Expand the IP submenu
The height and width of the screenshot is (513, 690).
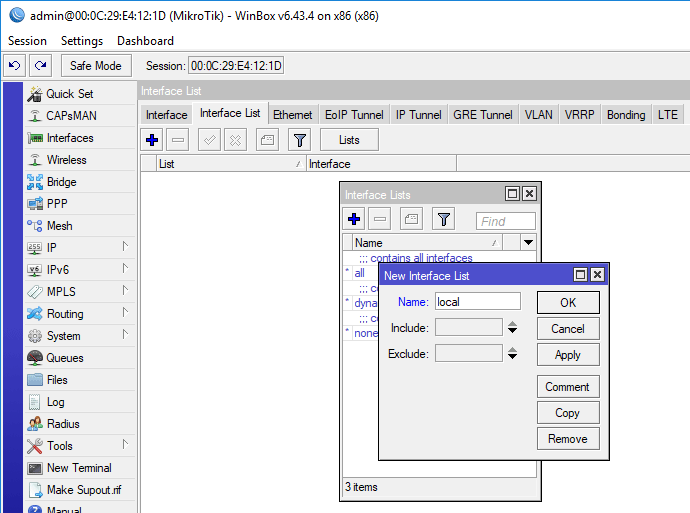(x=125, y=247)
